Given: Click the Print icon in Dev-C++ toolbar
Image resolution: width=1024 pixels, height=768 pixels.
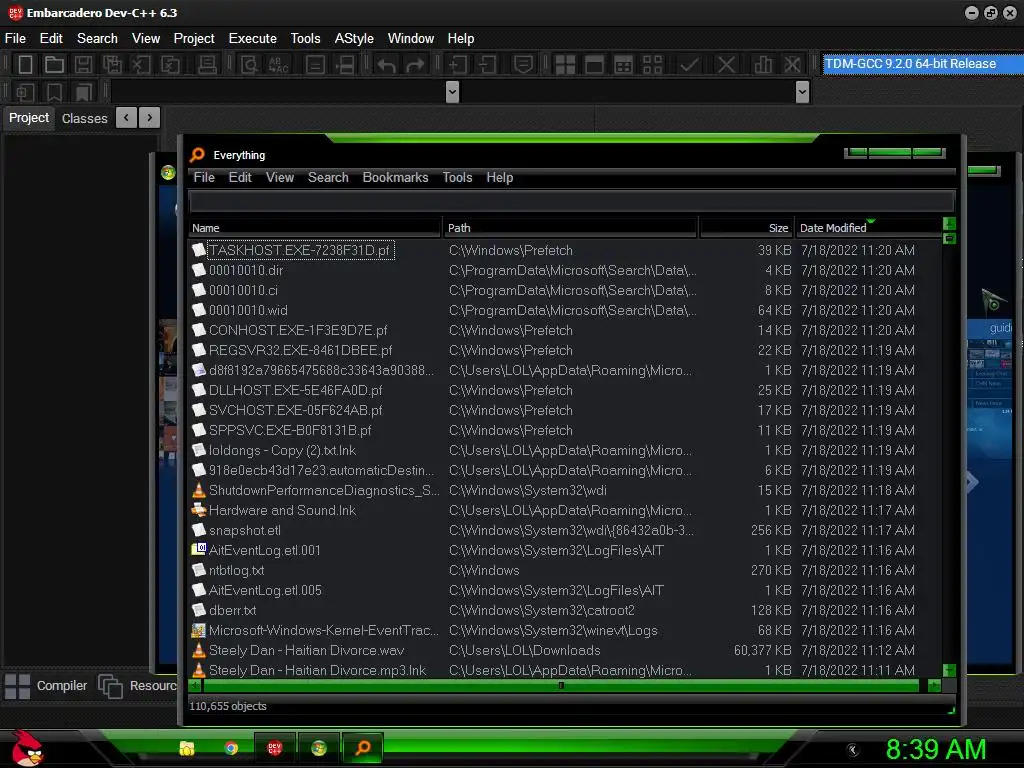Looking at the screenshot, I should pyautogui.click(x=207, y=64).
